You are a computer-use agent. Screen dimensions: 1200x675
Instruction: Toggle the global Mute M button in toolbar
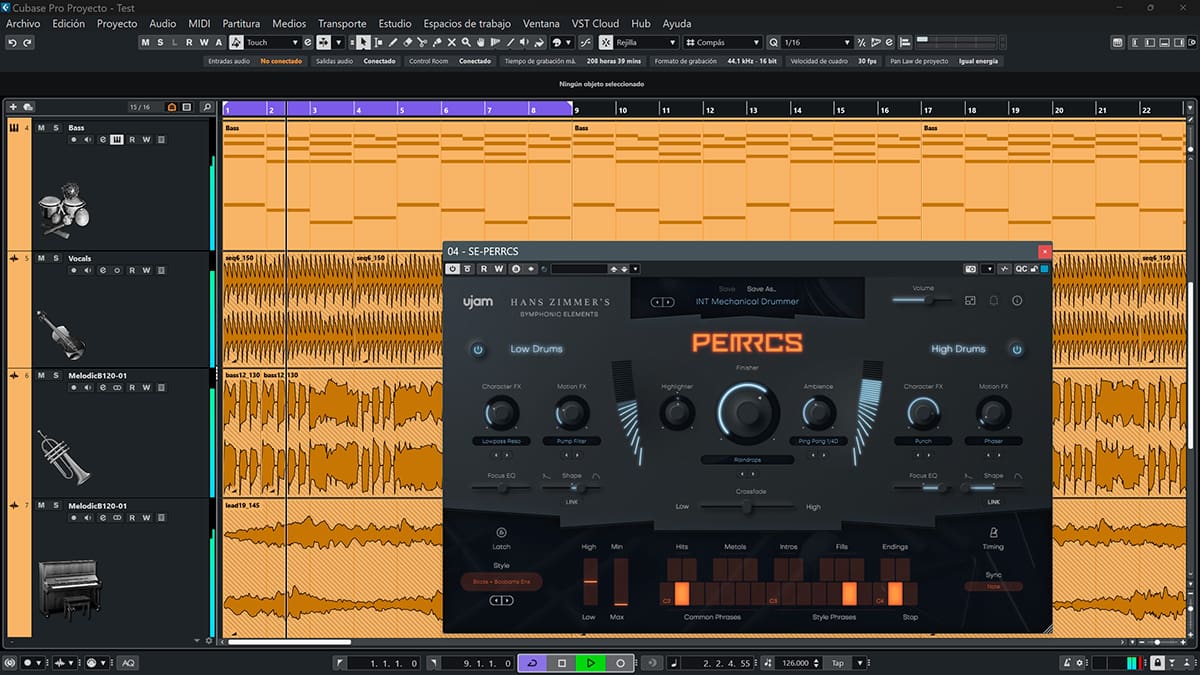(x=146, y=43)
